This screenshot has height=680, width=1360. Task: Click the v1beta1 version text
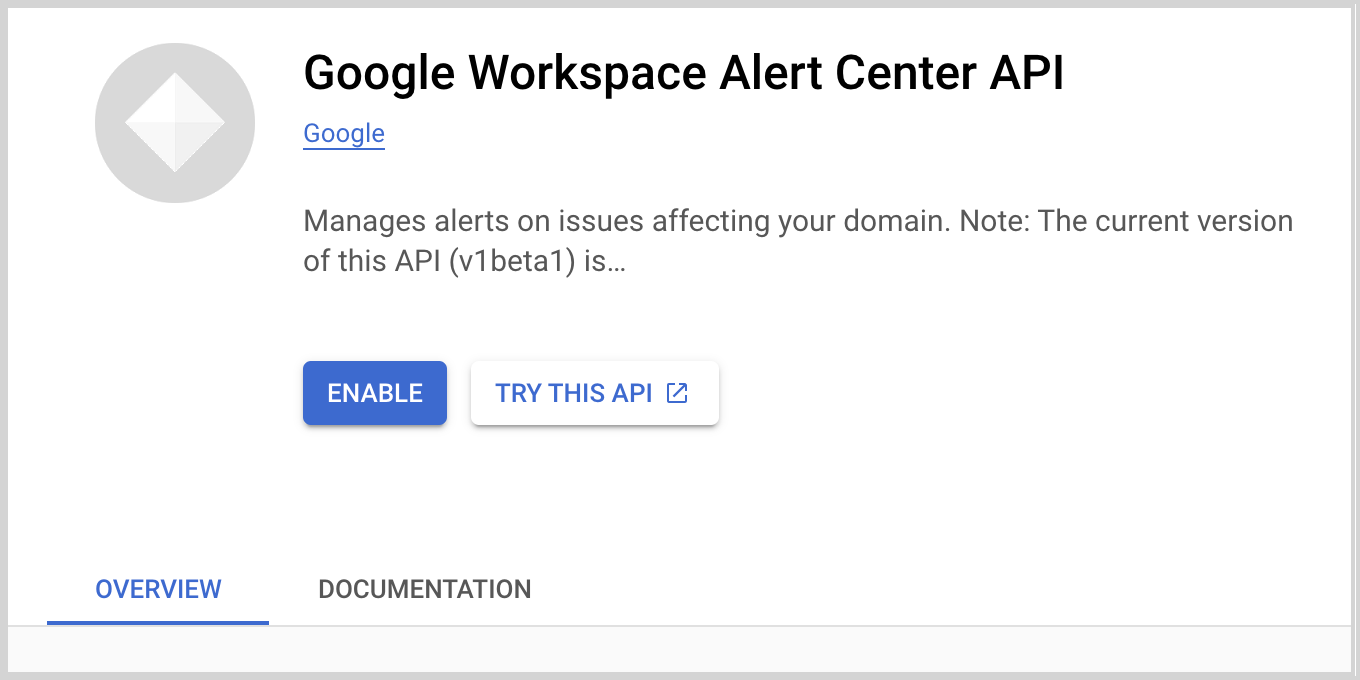(510, 262)
